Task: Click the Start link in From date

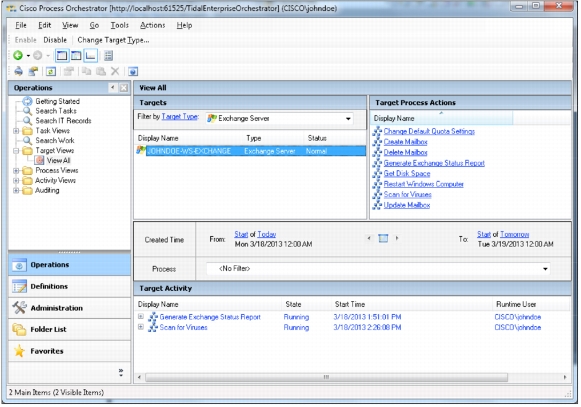Action: 241,234
